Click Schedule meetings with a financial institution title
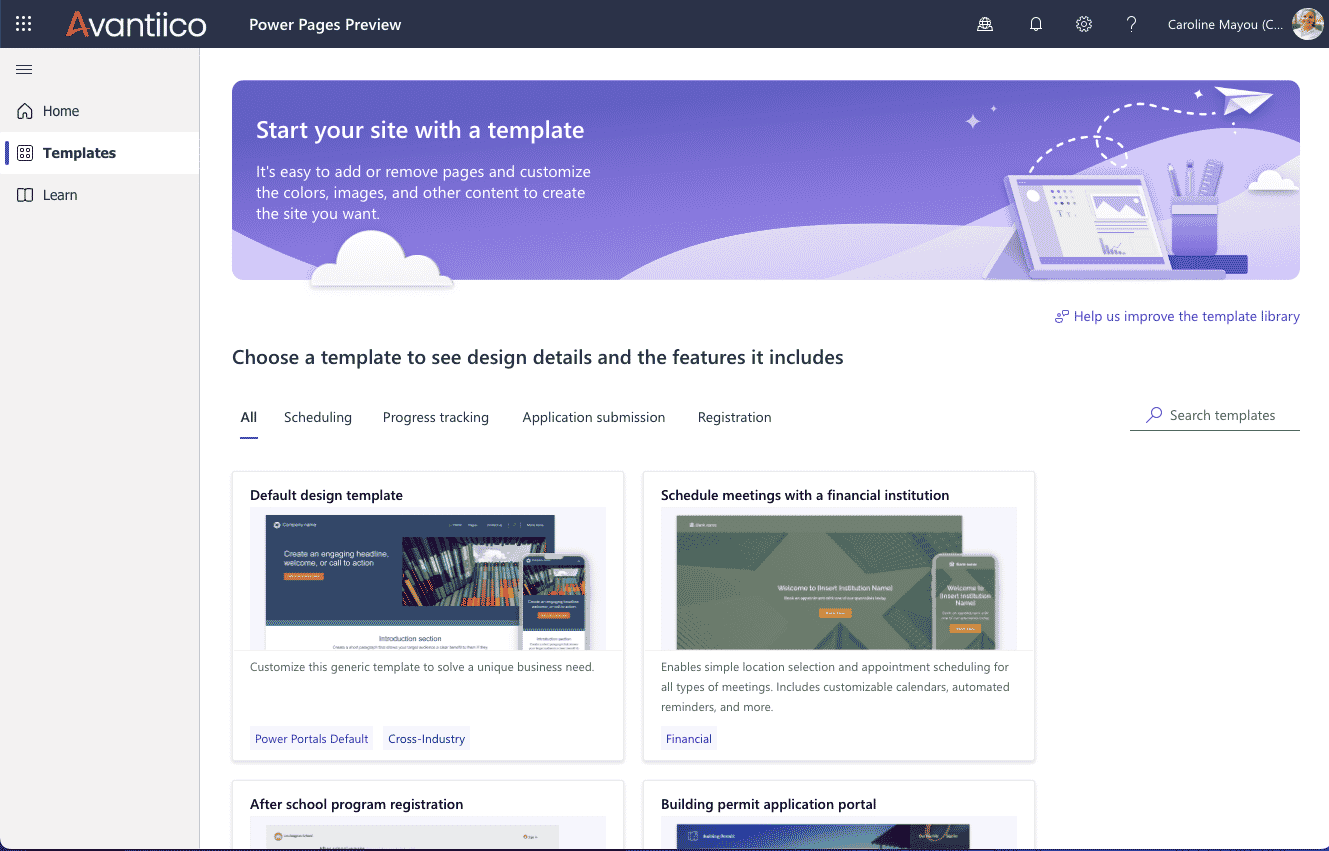This screenshot has width=1329, height=851. click(805, 495)
